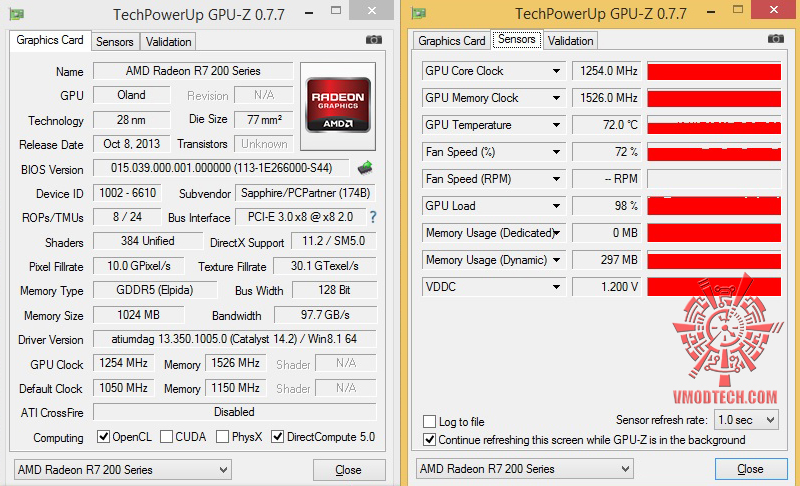
Task: Click the 1254.0 MHz core clock value
Action: coord(606,71)
